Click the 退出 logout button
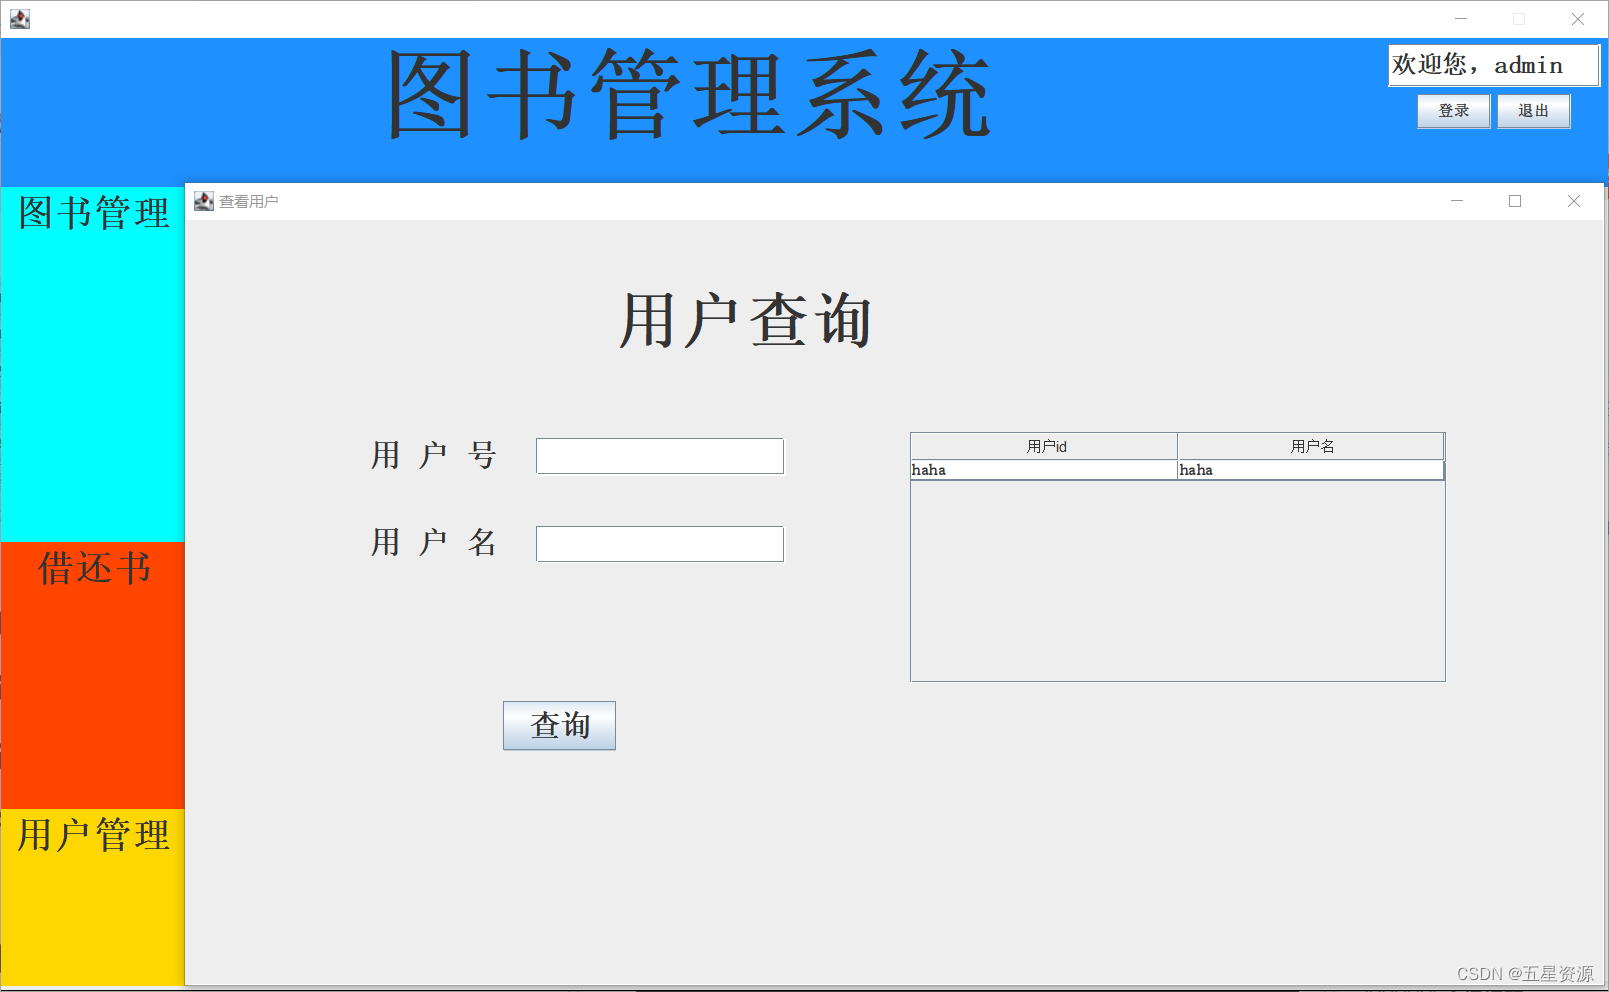The height and width of the screenshot is (992, 1609). (1533, 111)
